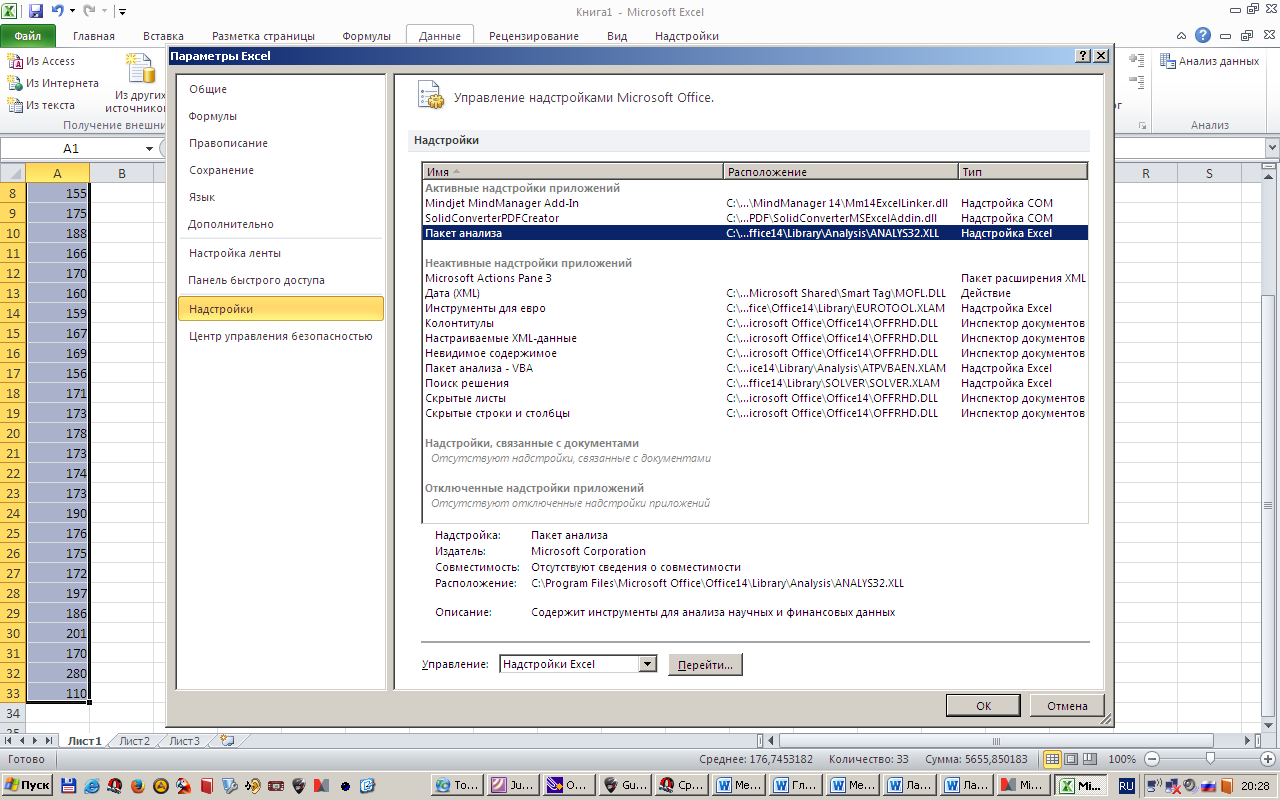Select SolidConverterPDFCreator add-in row

[x=755, y=218]
